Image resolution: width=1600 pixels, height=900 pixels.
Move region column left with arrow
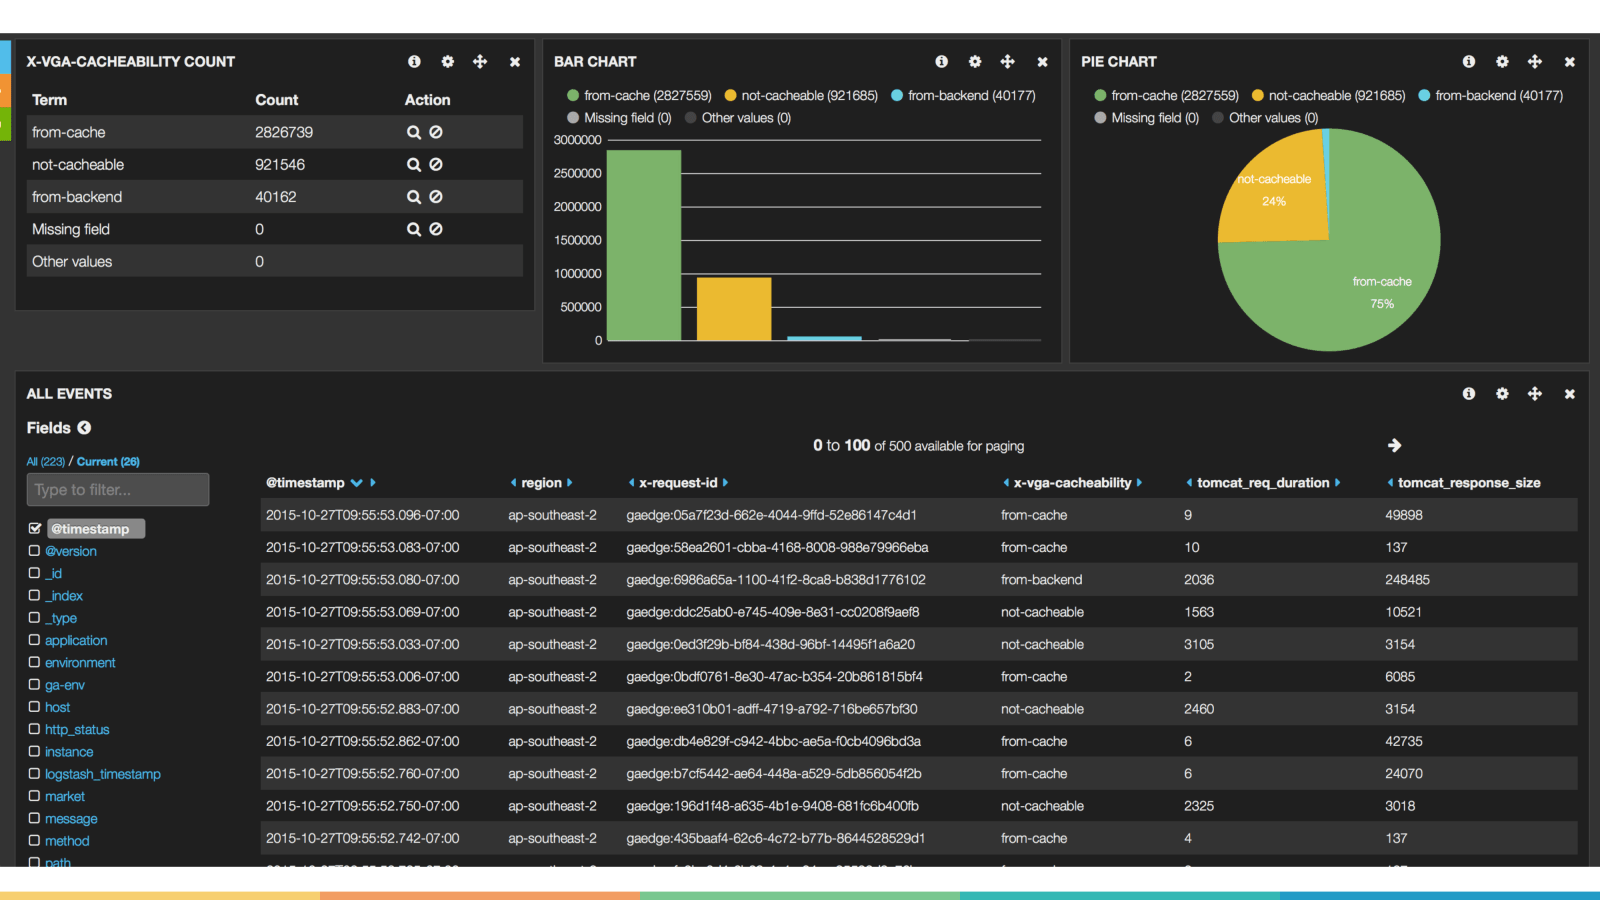tap(513, 483)
